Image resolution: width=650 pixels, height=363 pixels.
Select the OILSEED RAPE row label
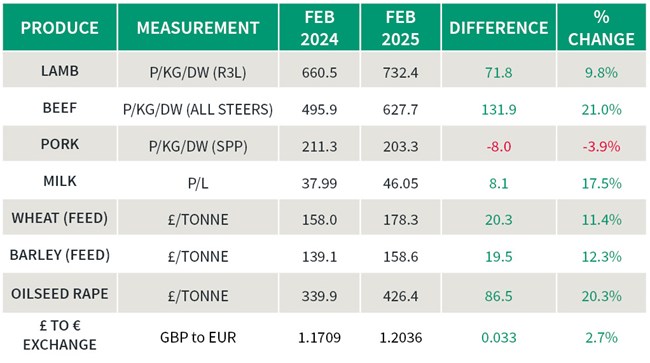click(60, 294)
